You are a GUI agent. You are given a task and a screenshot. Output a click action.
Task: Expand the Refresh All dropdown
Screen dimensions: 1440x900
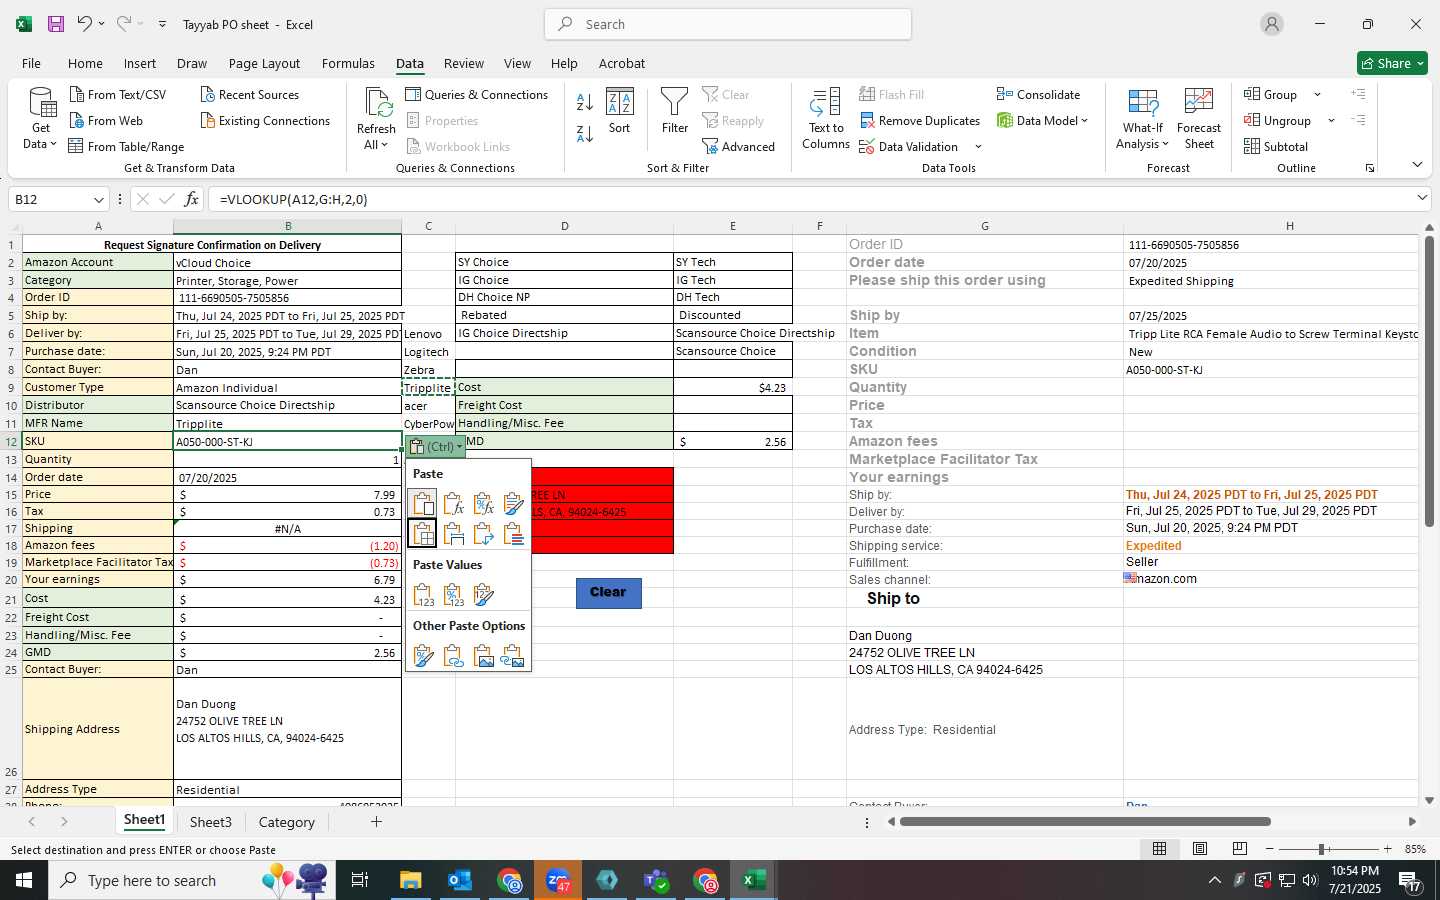(x=376, y=137)
